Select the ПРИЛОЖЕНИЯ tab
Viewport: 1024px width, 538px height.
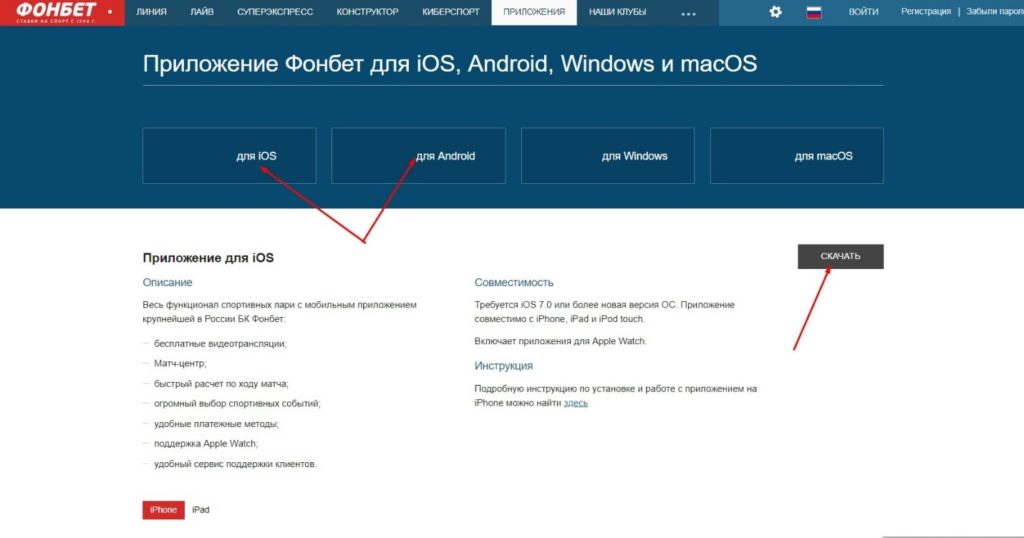pos(534,12)
